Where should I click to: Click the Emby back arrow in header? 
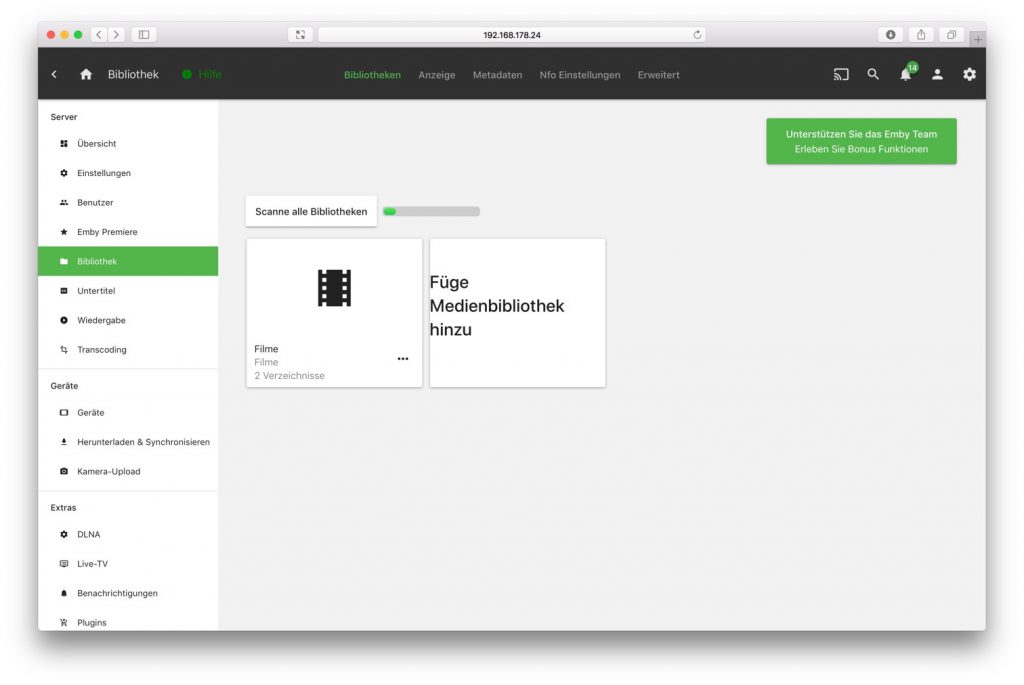(54, 74)
